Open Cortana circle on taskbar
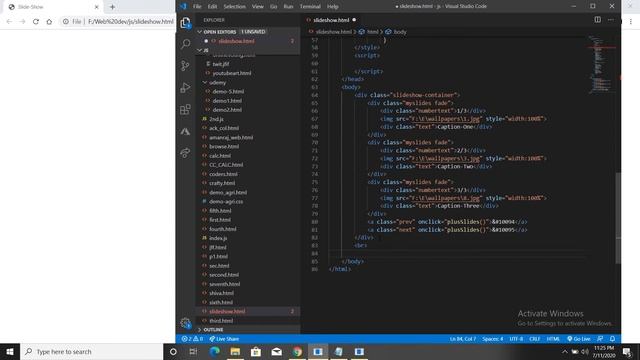This screenshot has width=640, height=360. [x=173, y=351]
